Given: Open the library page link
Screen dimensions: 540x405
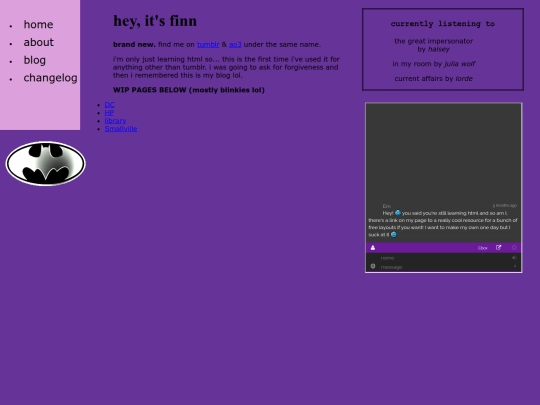Looking at the screenshot, I should 115,121.
